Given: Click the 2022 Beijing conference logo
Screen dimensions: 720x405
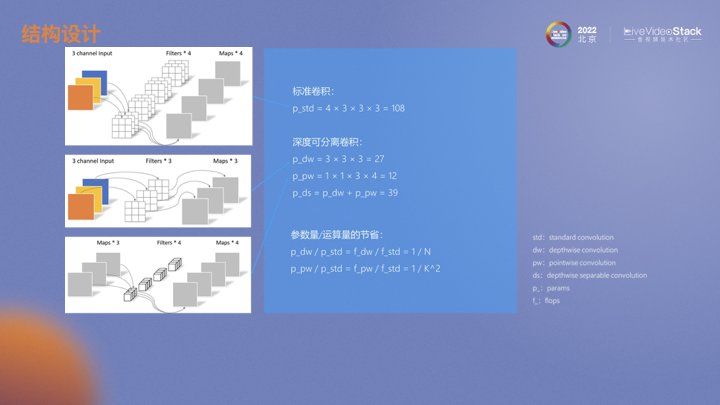Looking at the screenshot, I should (x=571, y=34).
